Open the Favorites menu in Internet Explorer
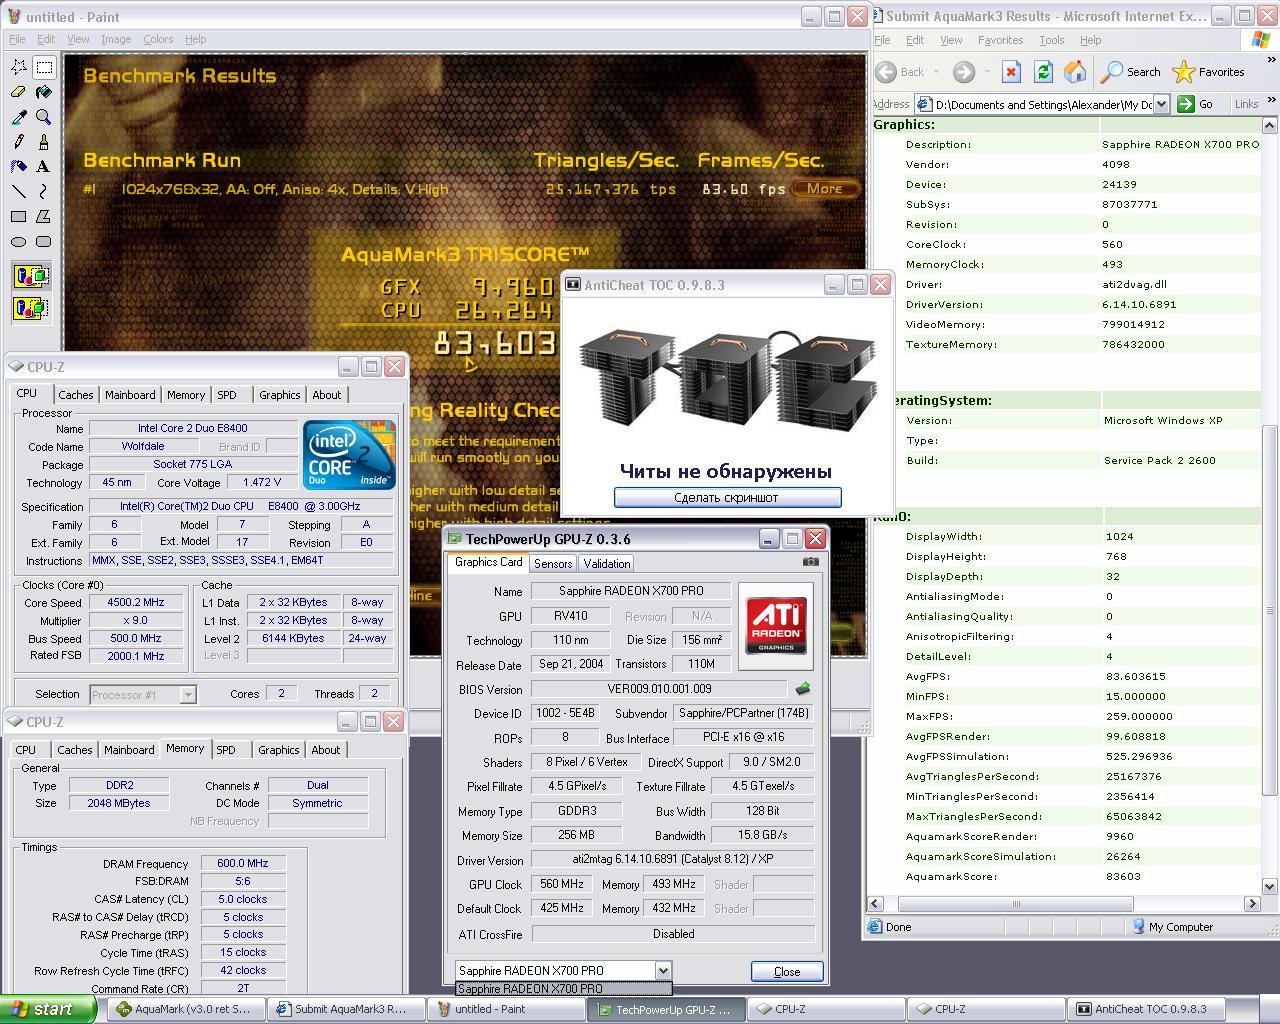 (x=1000, y=40)
